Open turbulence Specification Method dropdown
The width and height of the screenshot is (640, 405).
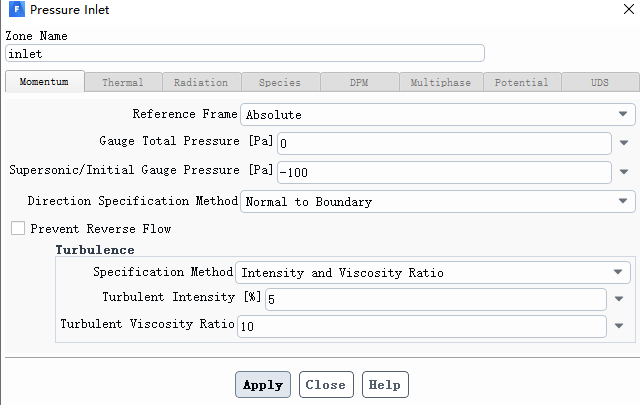[433, 272]
